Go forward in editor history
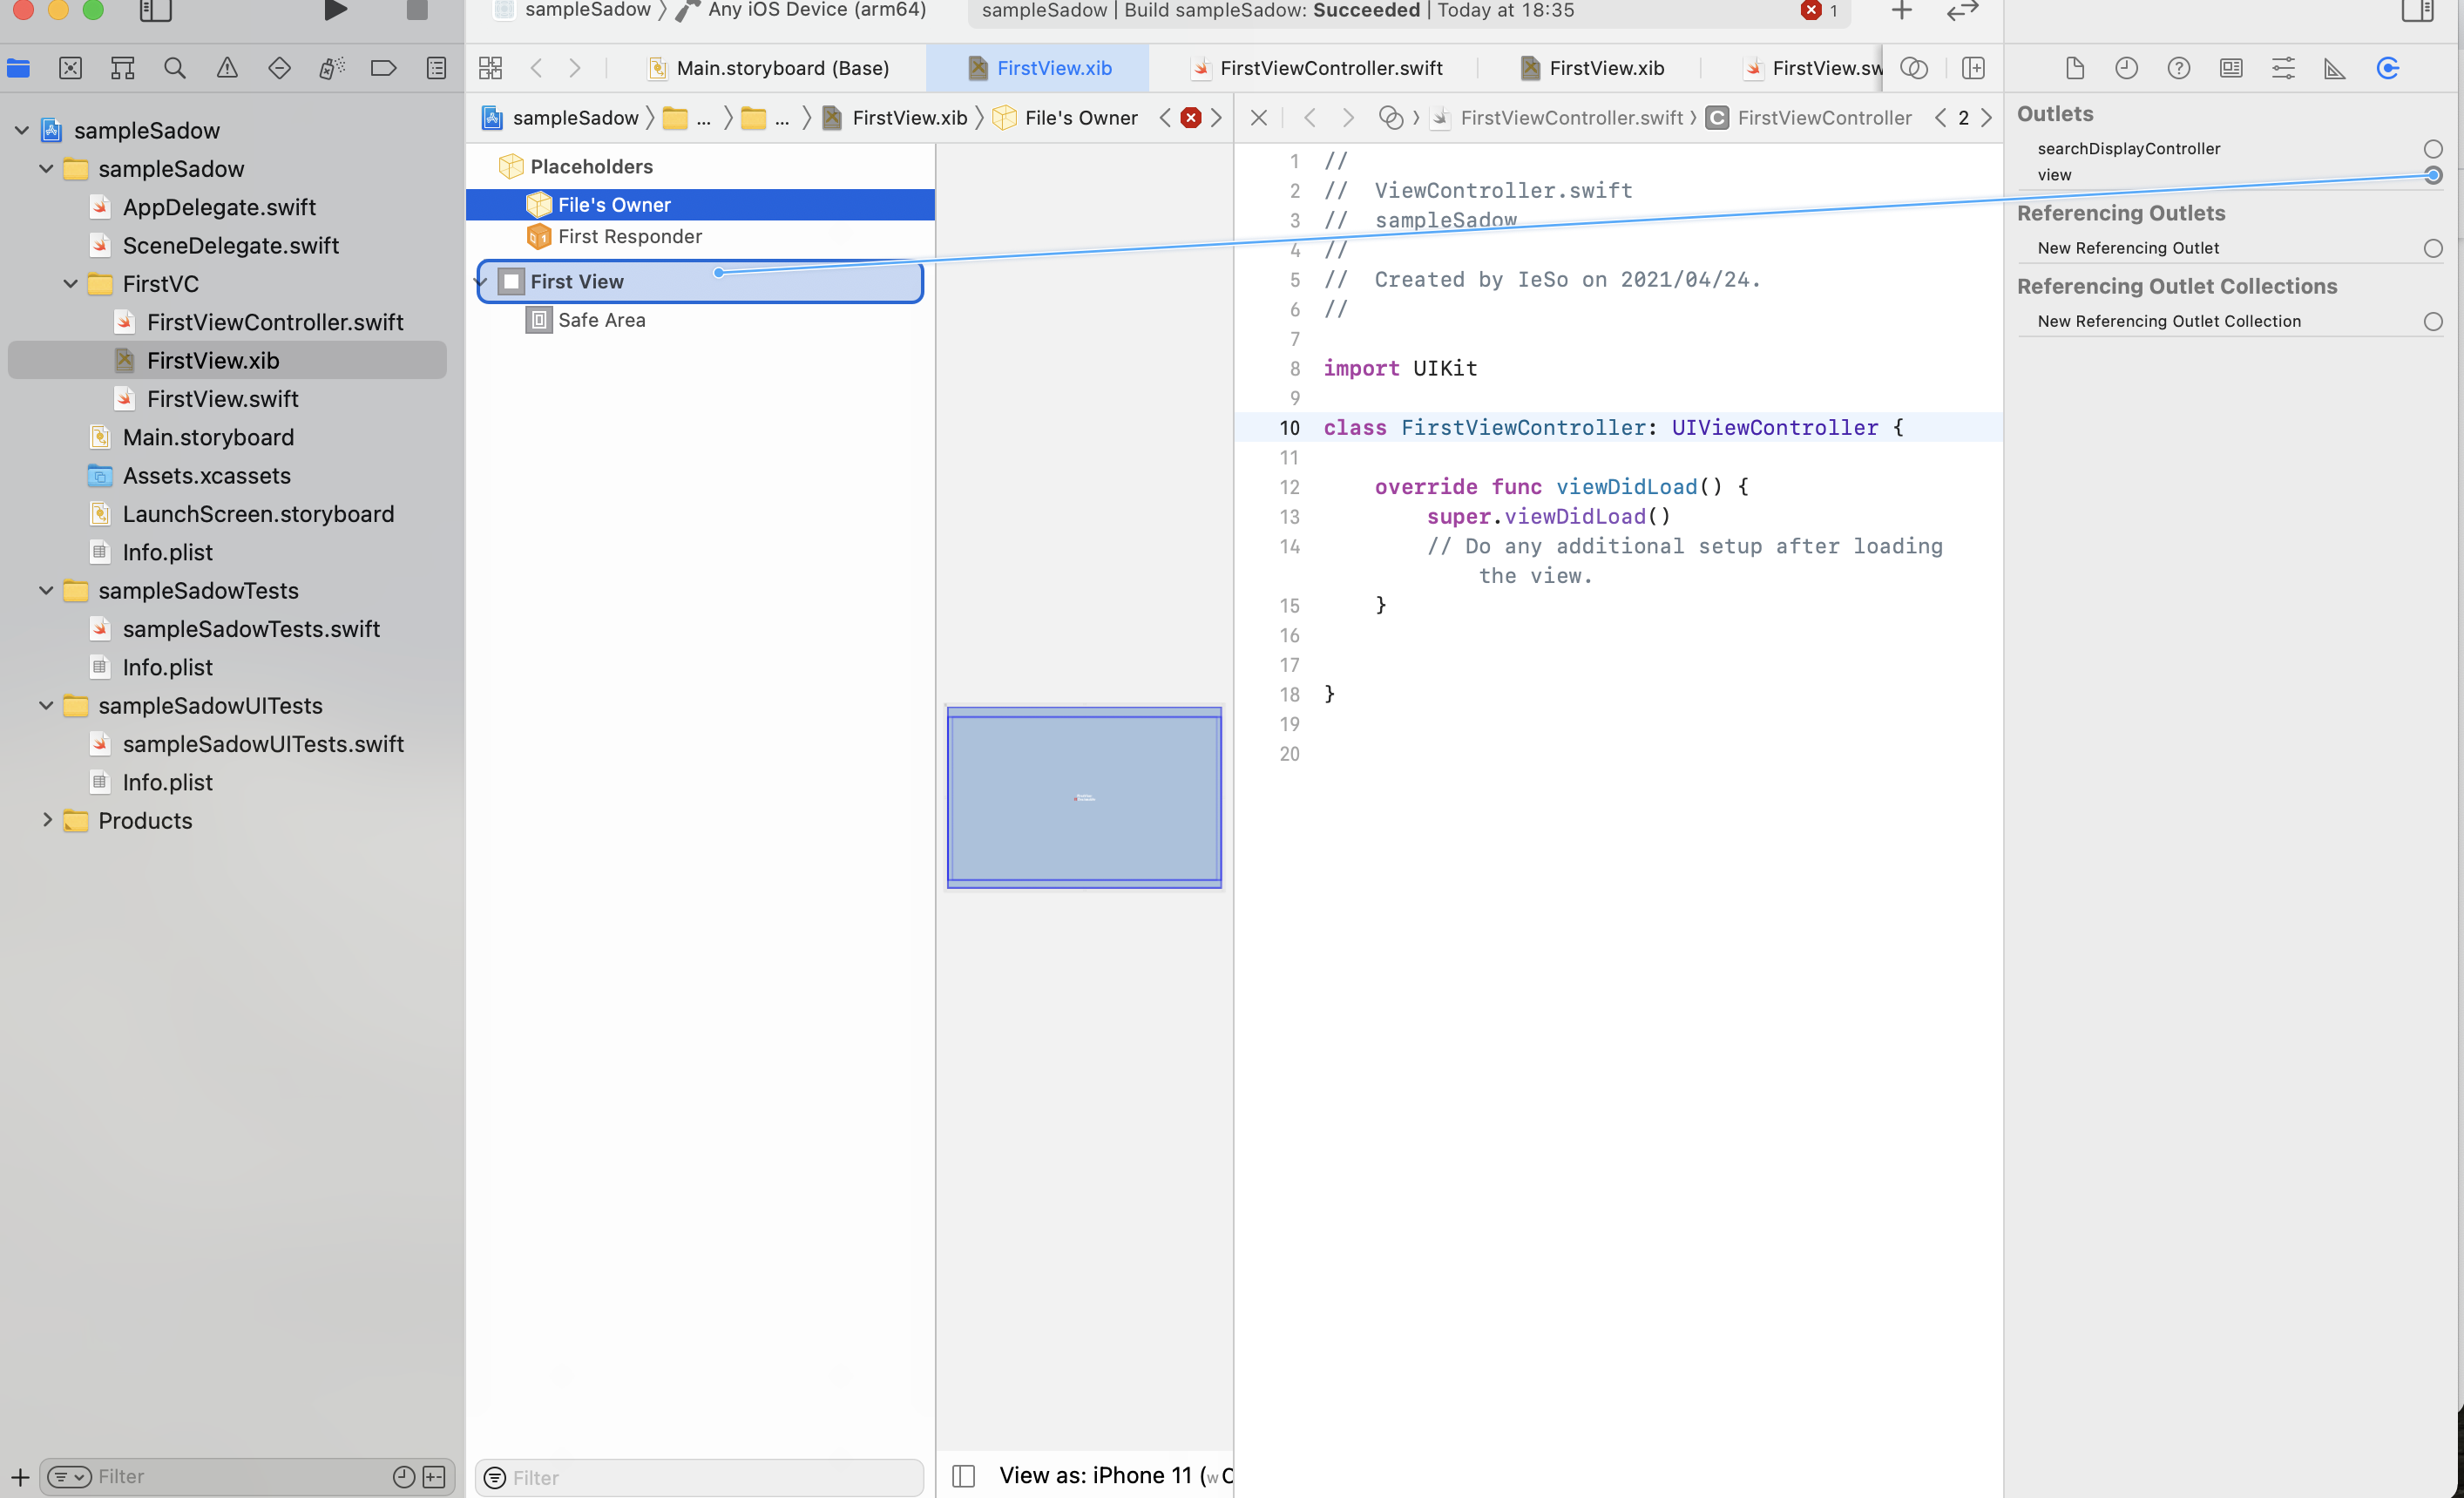Viewport: 2464px width, 1498px height. [x=575, y=68]
